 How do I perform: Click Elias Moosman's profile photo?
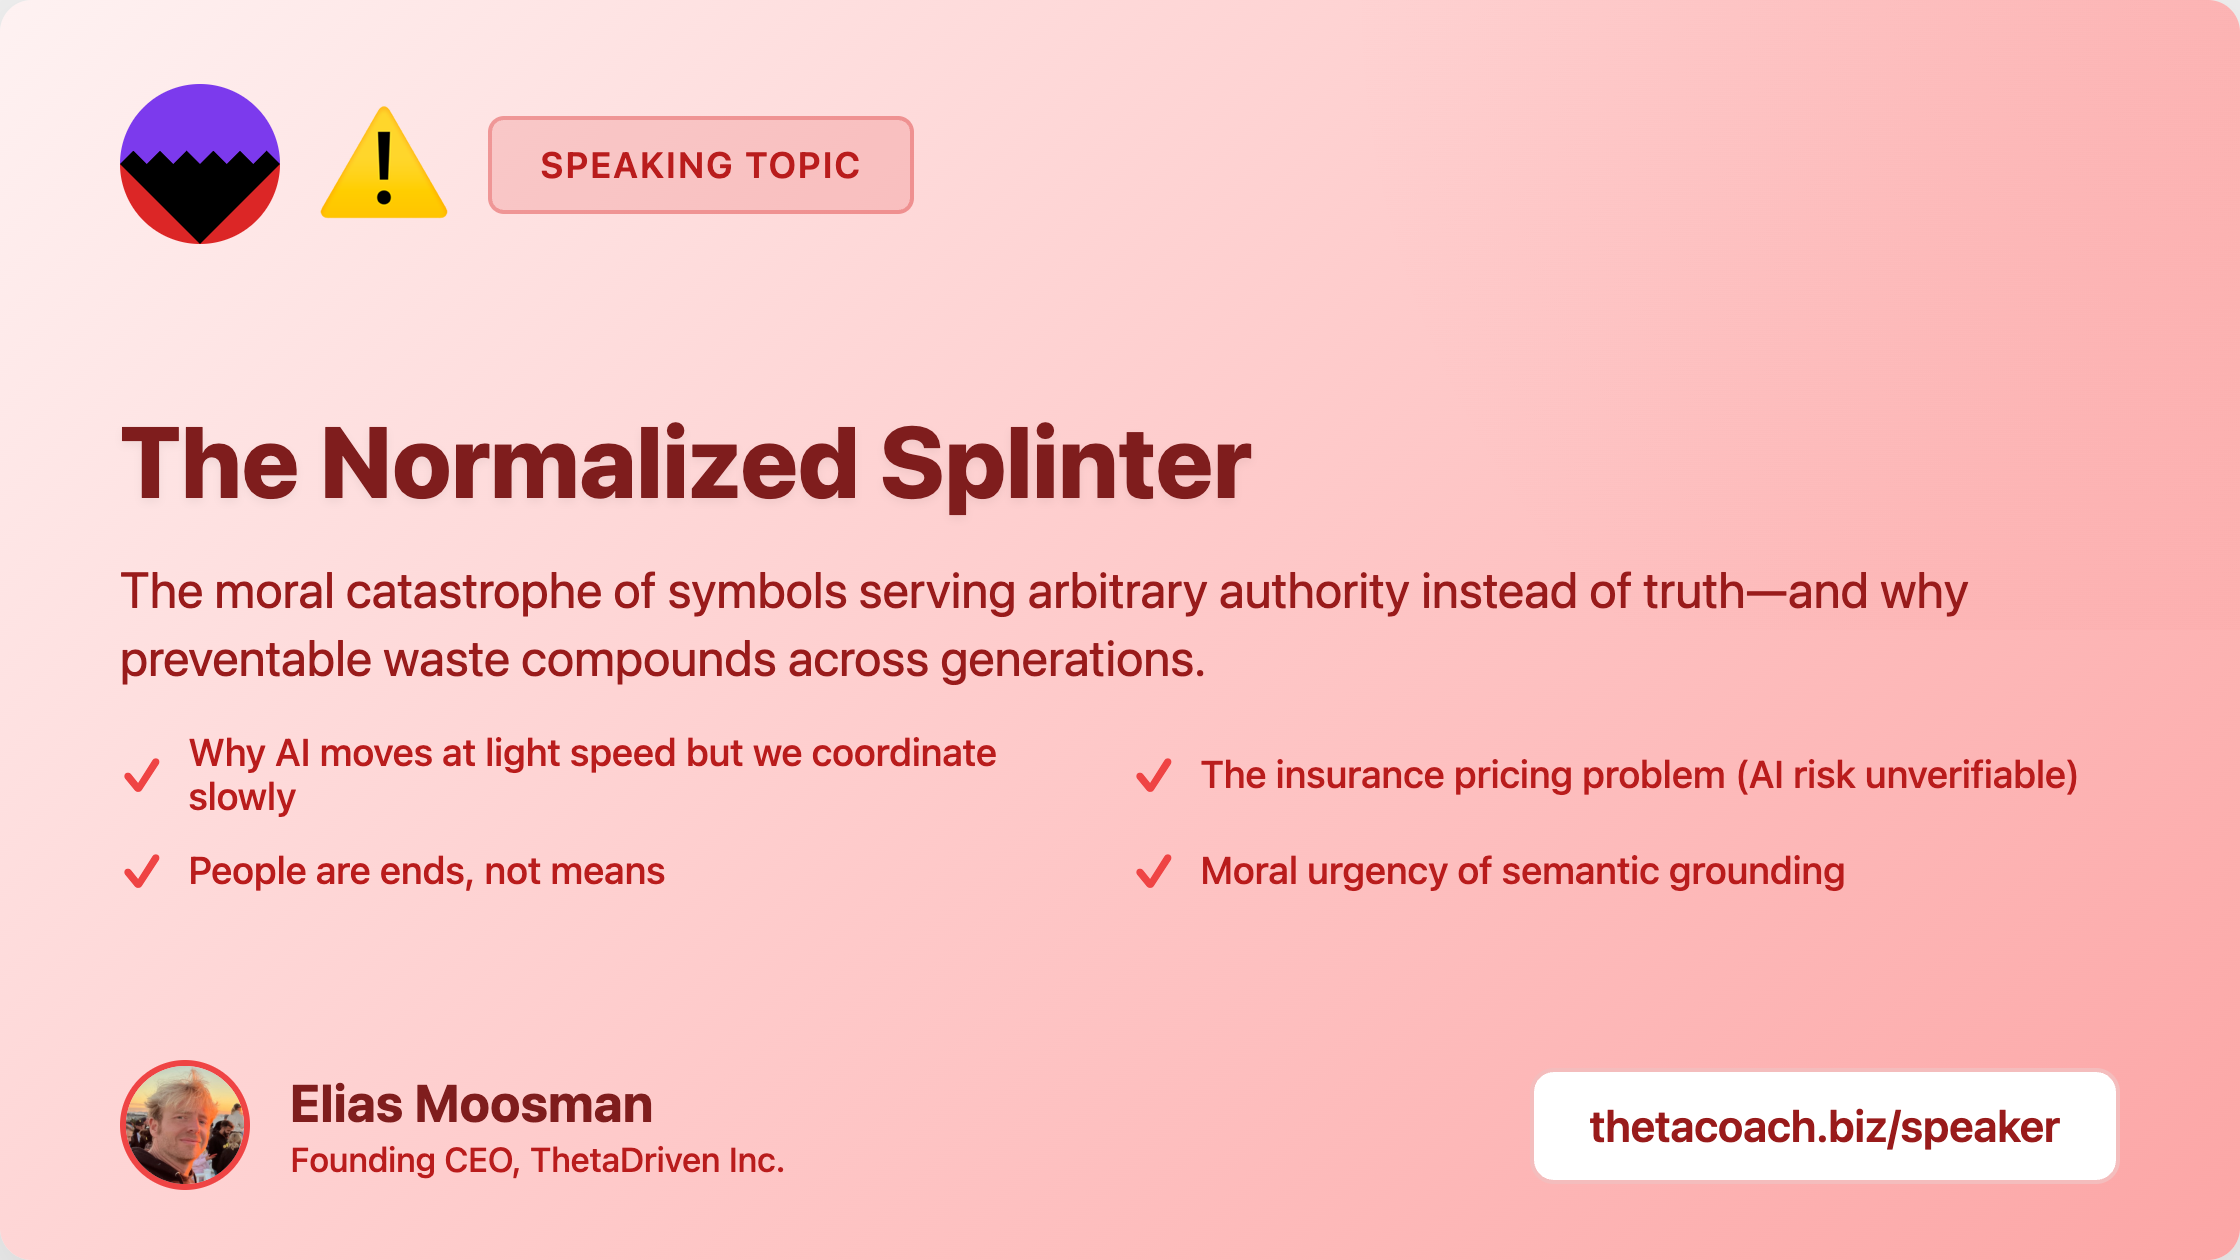[185, 1125]
